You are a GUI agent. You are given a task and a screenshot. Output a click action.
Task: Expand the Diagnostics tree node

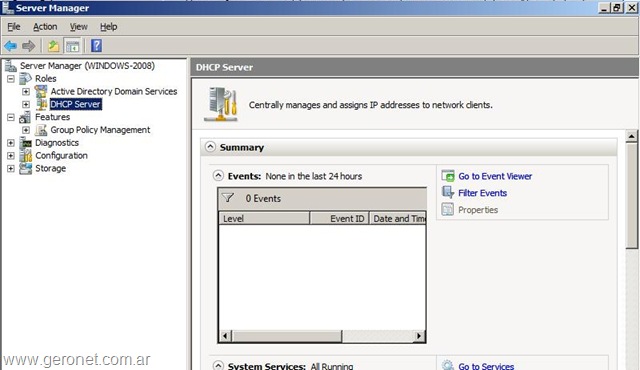point(11,143)
